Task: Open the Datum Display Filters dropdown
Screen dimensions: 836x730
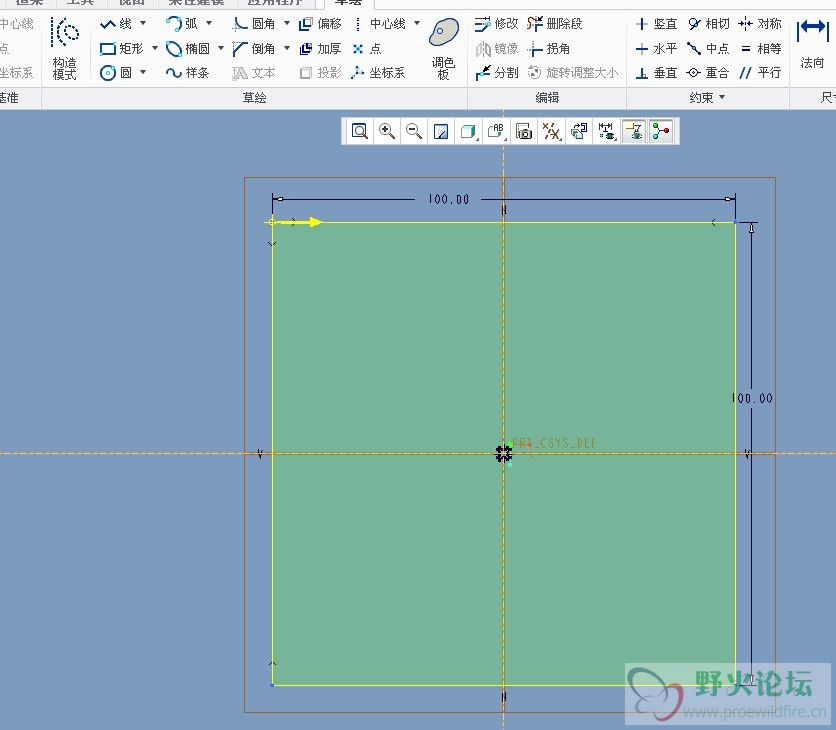Action: click(x=551, y=131)
